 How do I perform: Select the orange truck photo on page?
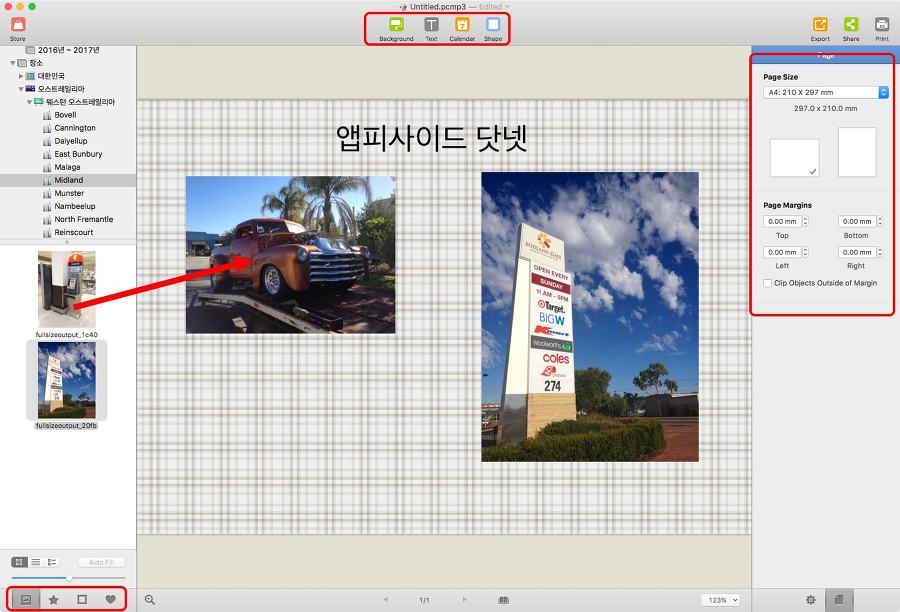290,255
